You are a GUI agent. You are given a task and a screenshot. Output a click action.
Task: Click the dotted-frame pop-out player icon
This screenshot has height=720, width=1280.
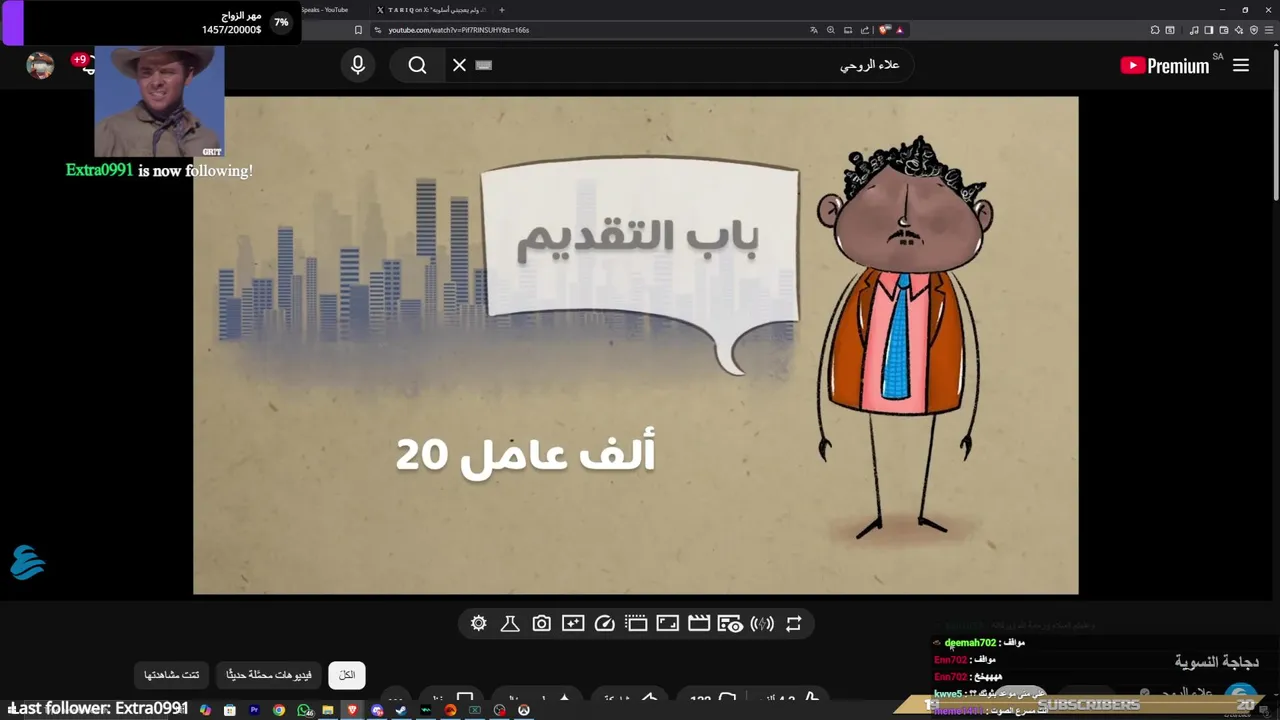pyautogui.click(x=636, y=624)
